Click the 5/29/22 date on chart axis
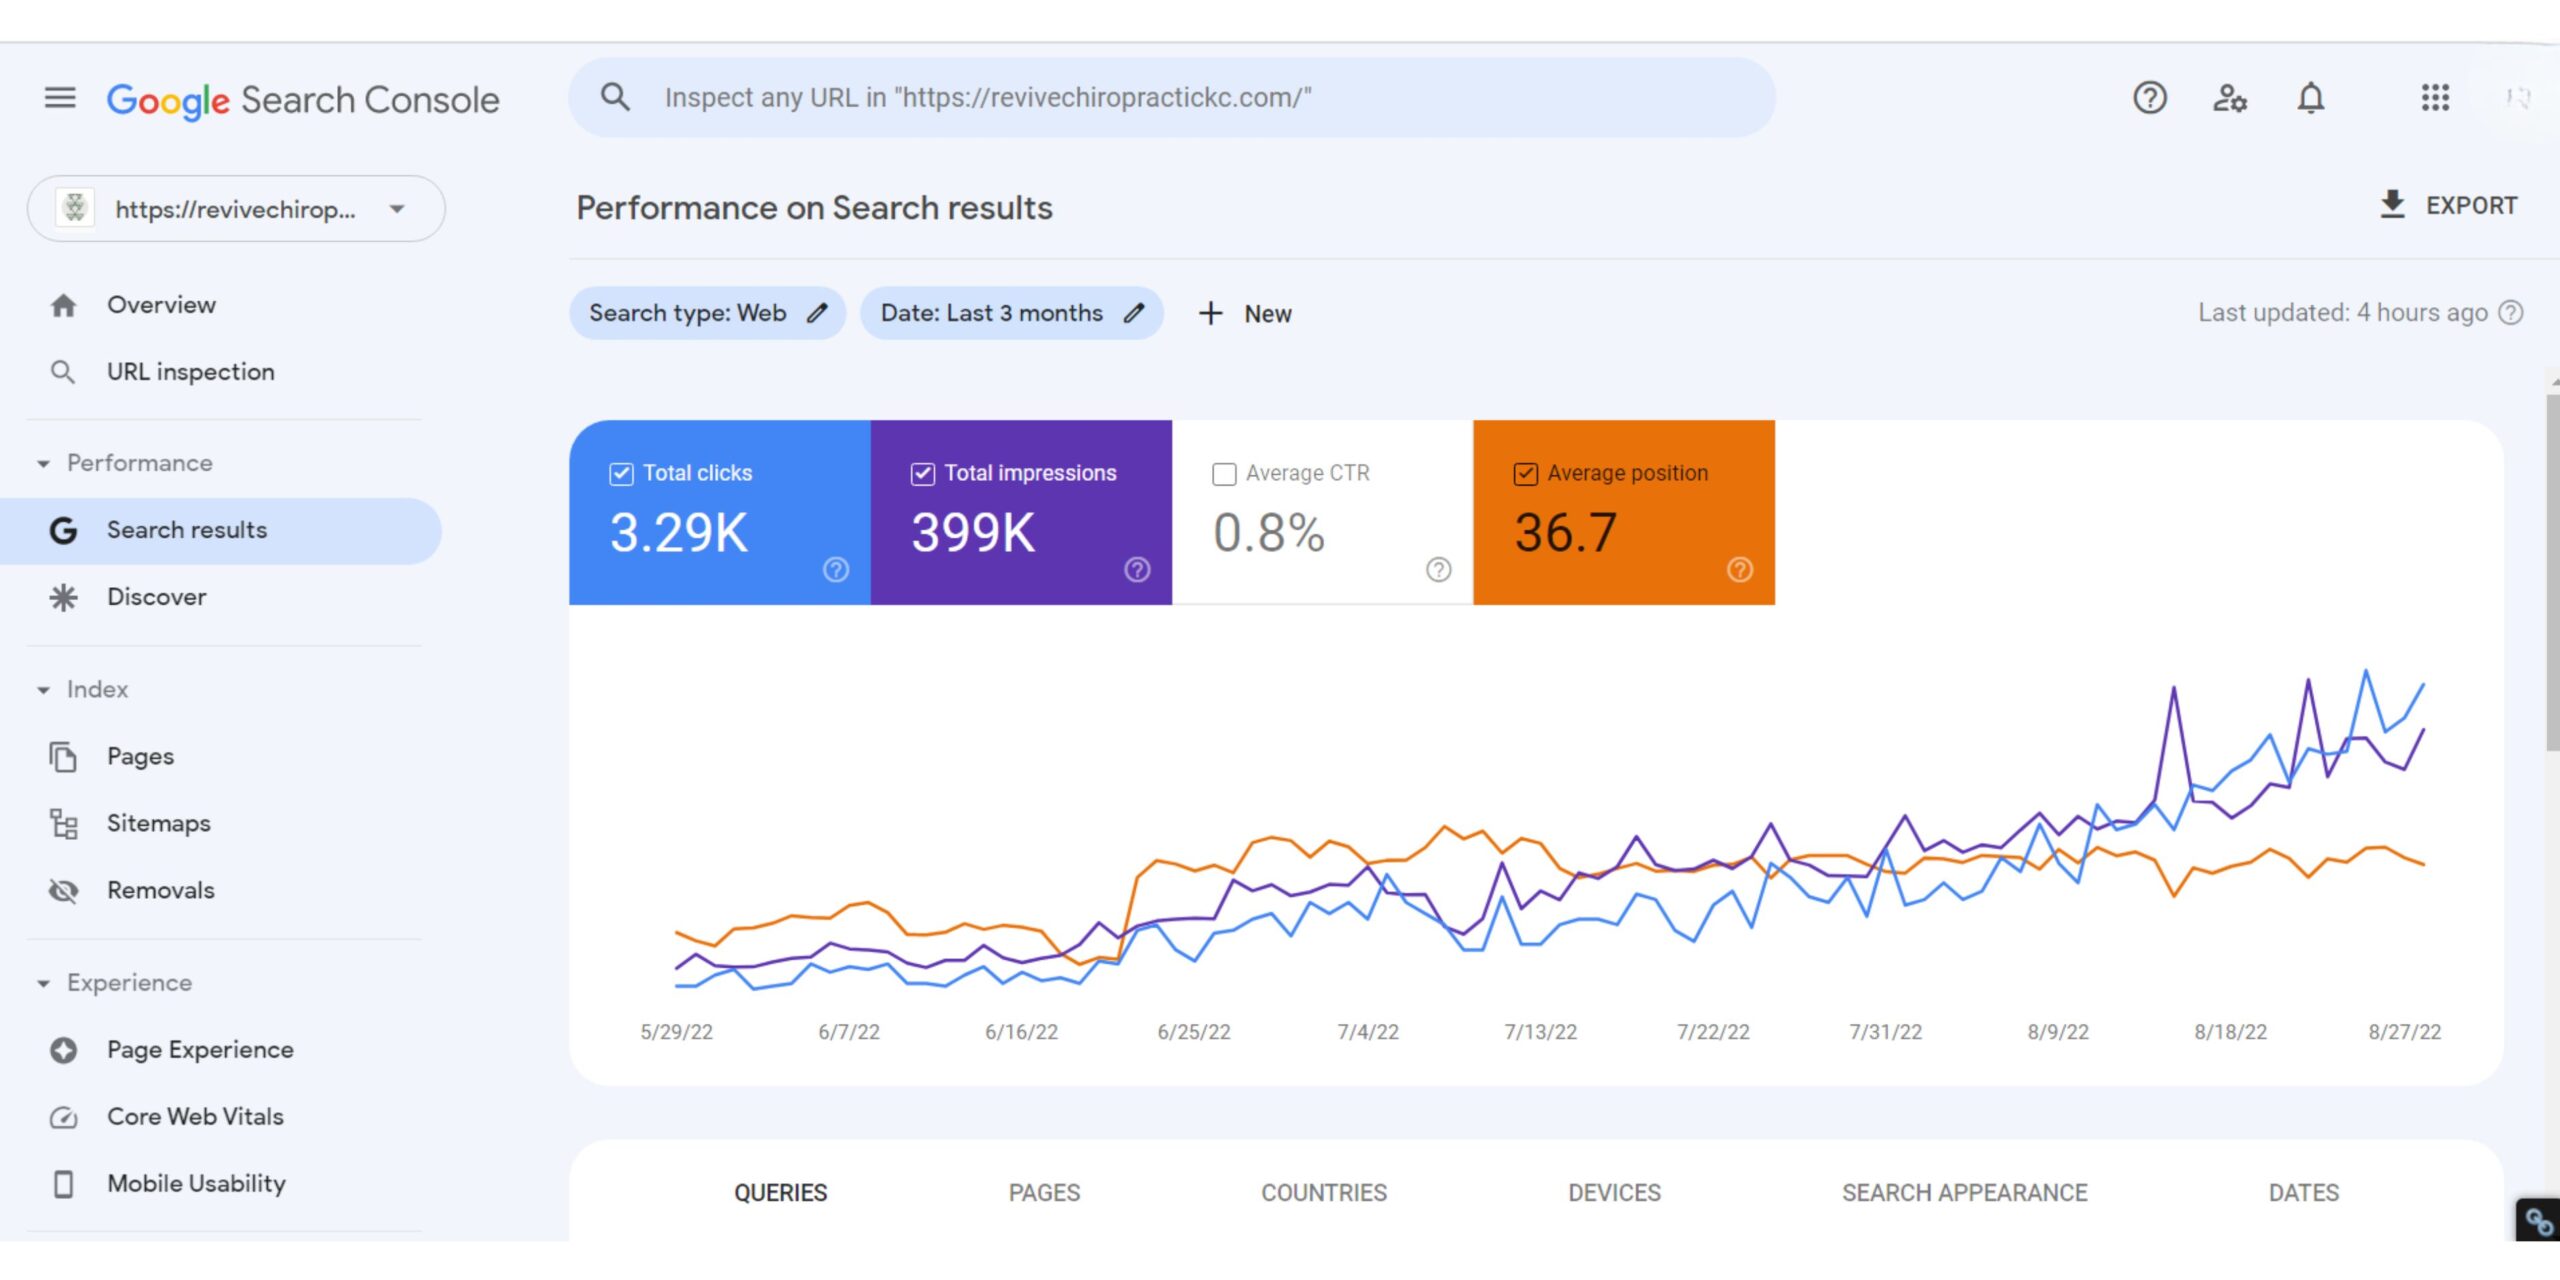 (676, 1032)
